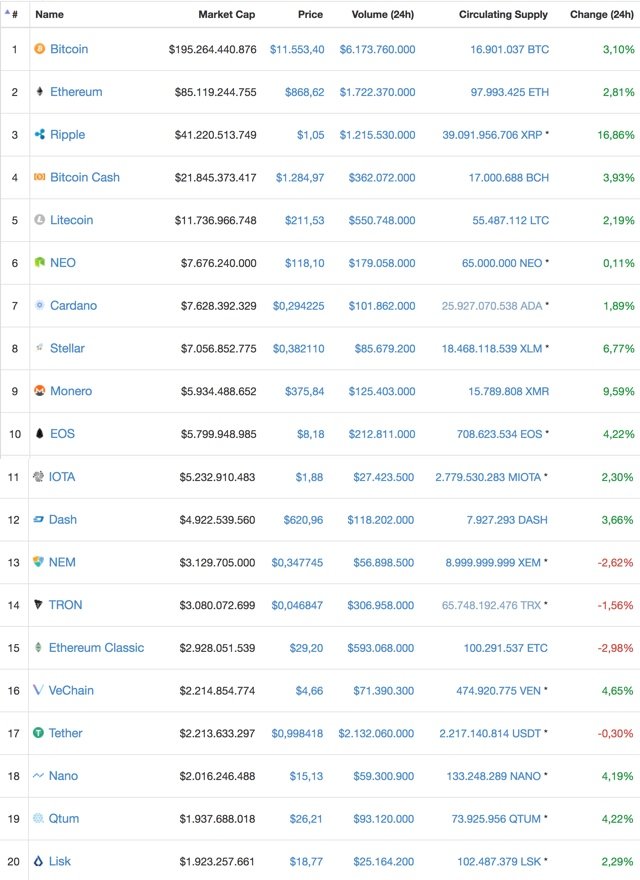Sort by Change (24h) column header

click(601, 14)
